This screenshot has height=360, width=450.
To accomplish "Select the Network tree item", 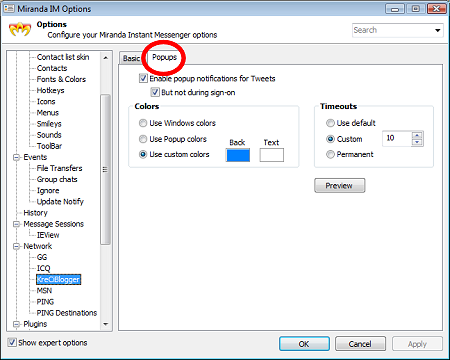I will tap(38, 246).
